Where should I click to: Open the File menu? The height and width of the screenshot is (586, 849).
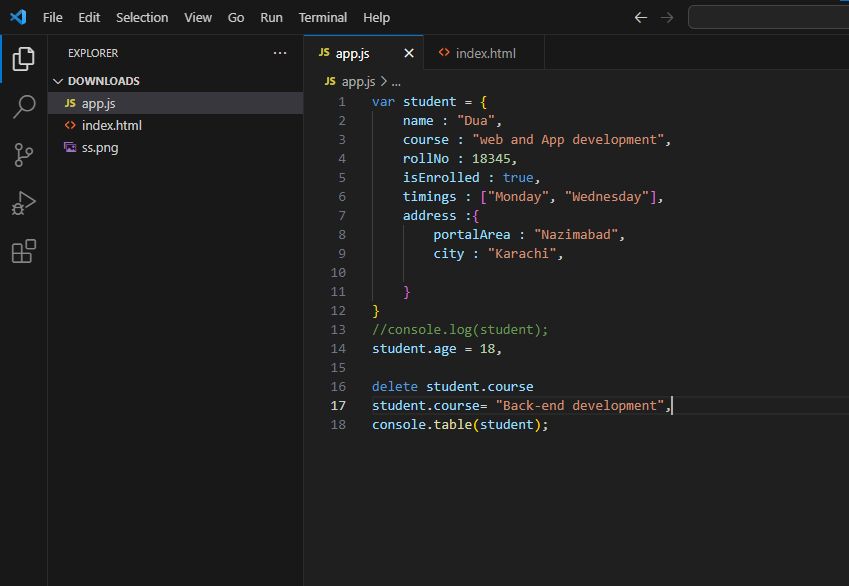52,17
